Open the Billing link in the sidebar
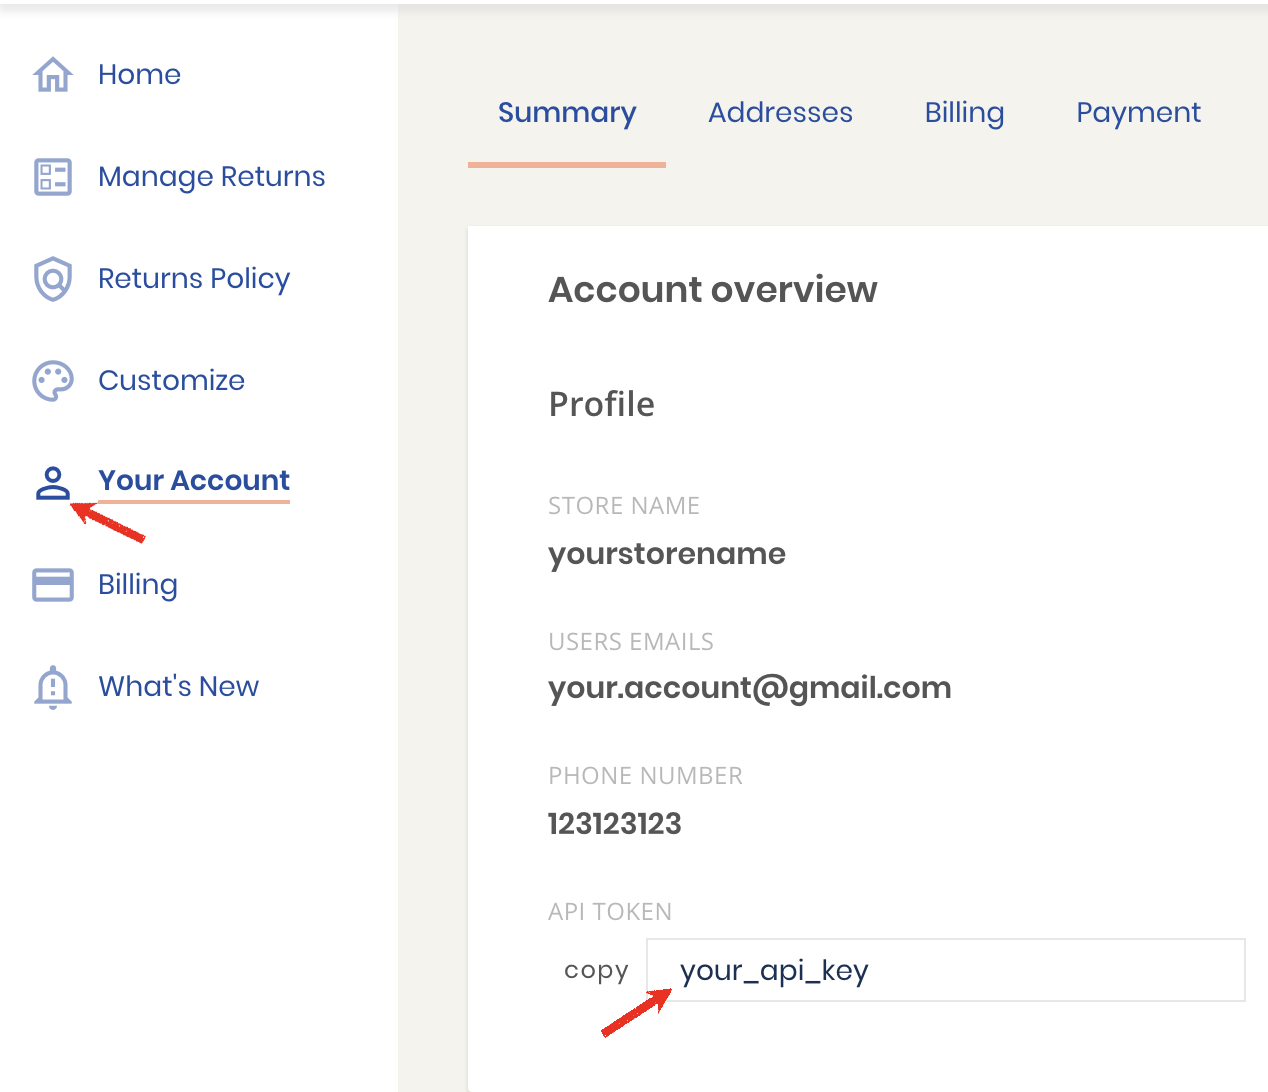The image size is (1268, 1092). click(x=138, y=585)
